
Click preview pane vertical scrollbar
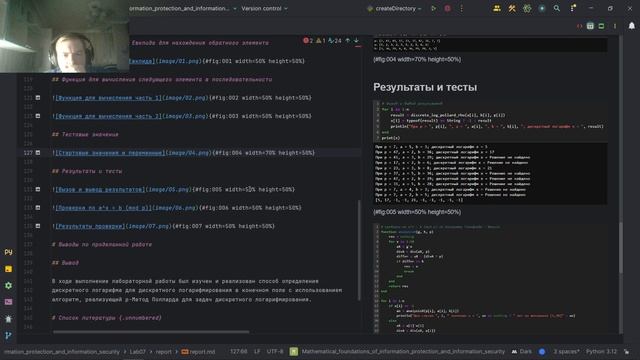[x=621, y=247]
